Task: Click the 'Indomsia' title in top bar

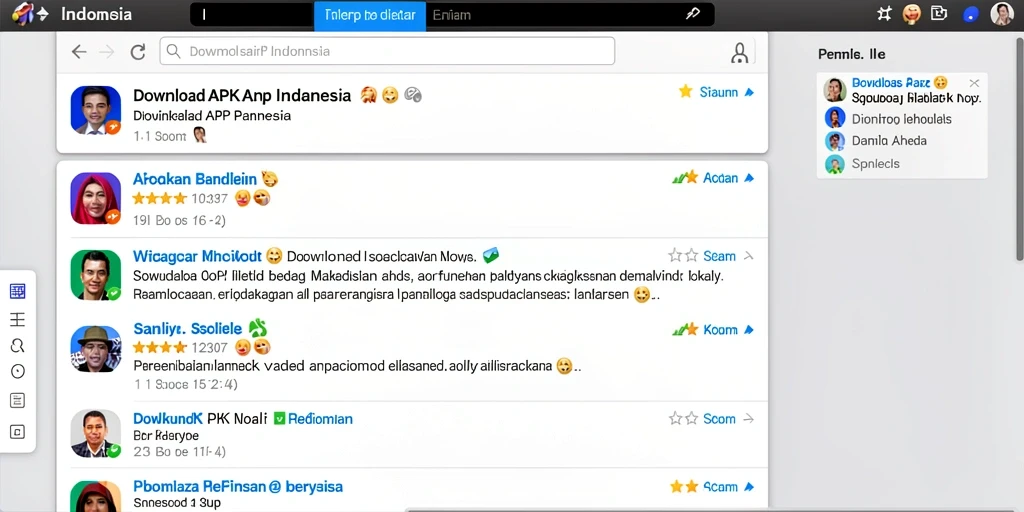Action: [x=96, y=14]
